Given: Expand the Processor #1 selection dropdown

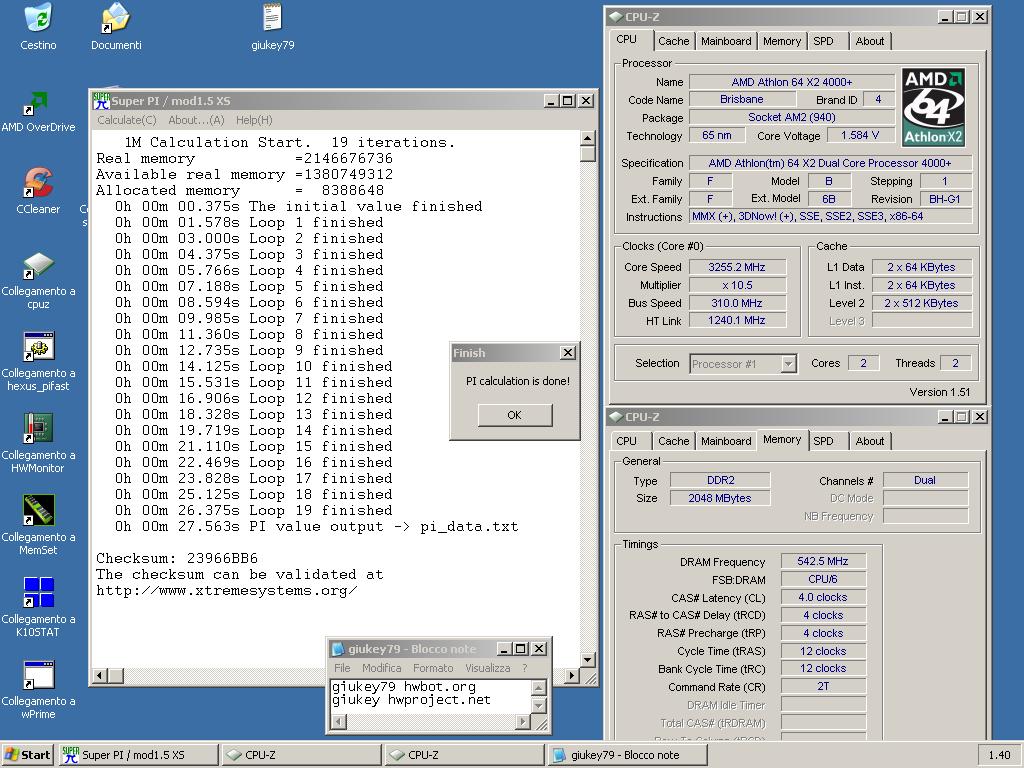Looking at the screenshot, I should coord(788,364).
